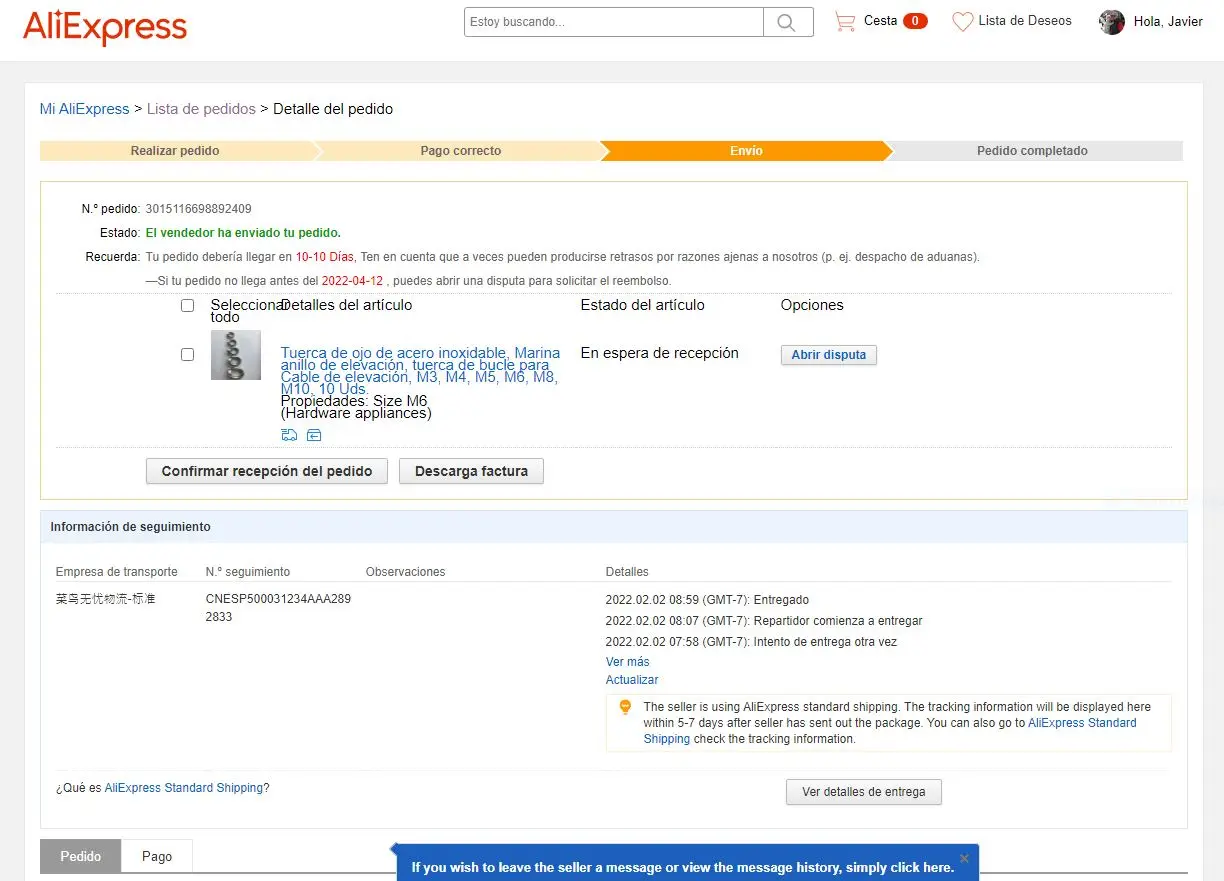Switch to the Pedido tab
The height and width of the screenshot is (881, 1224).
[80, 856]
